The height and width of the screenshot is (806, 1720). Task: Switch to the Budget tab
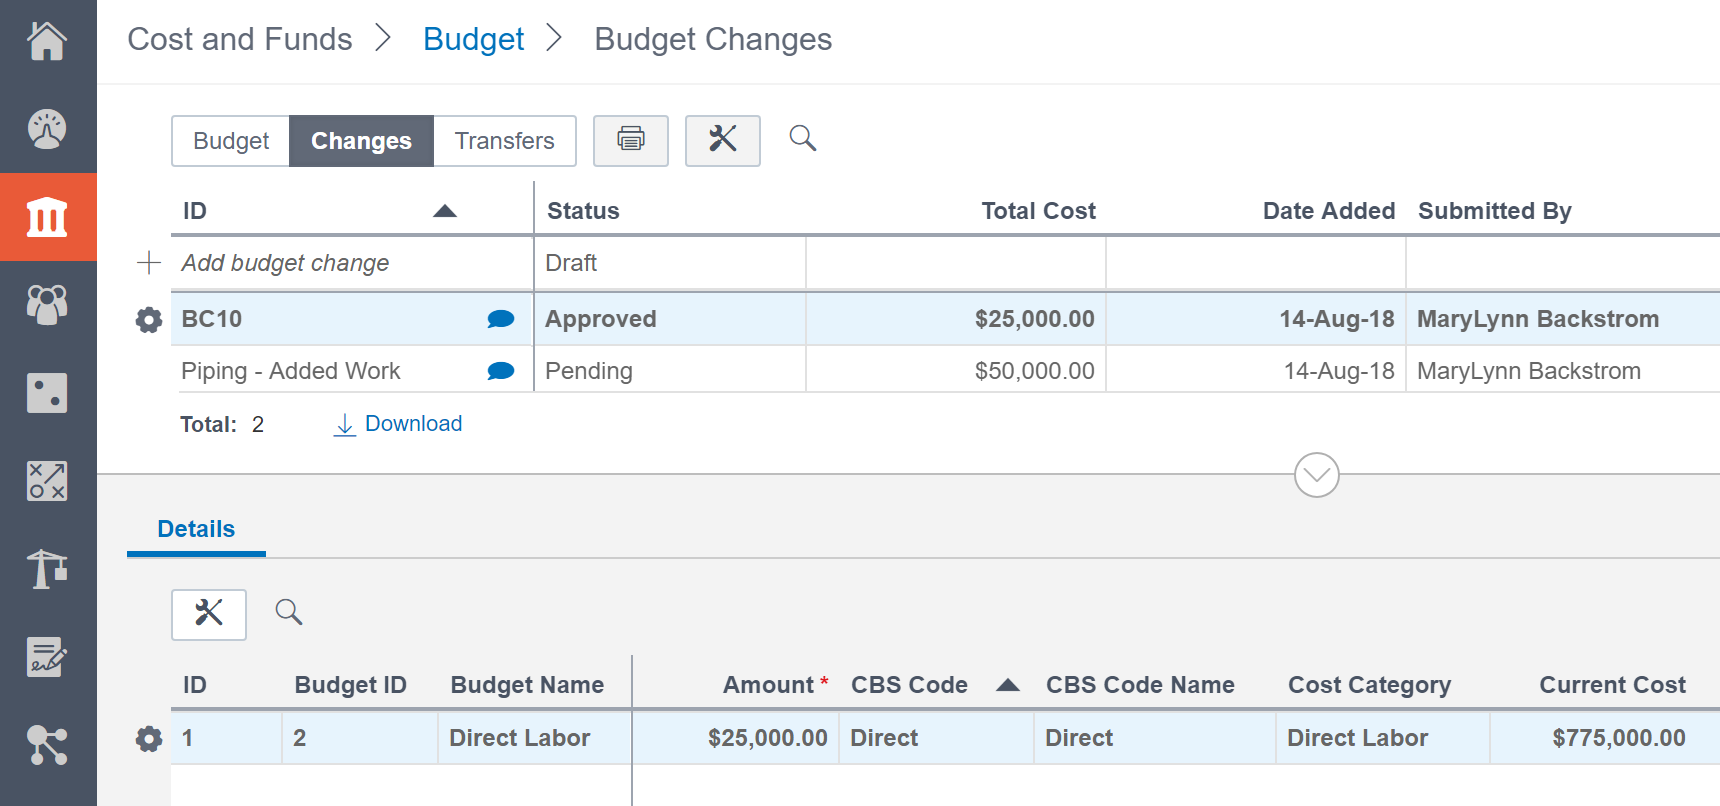(231, 141)
